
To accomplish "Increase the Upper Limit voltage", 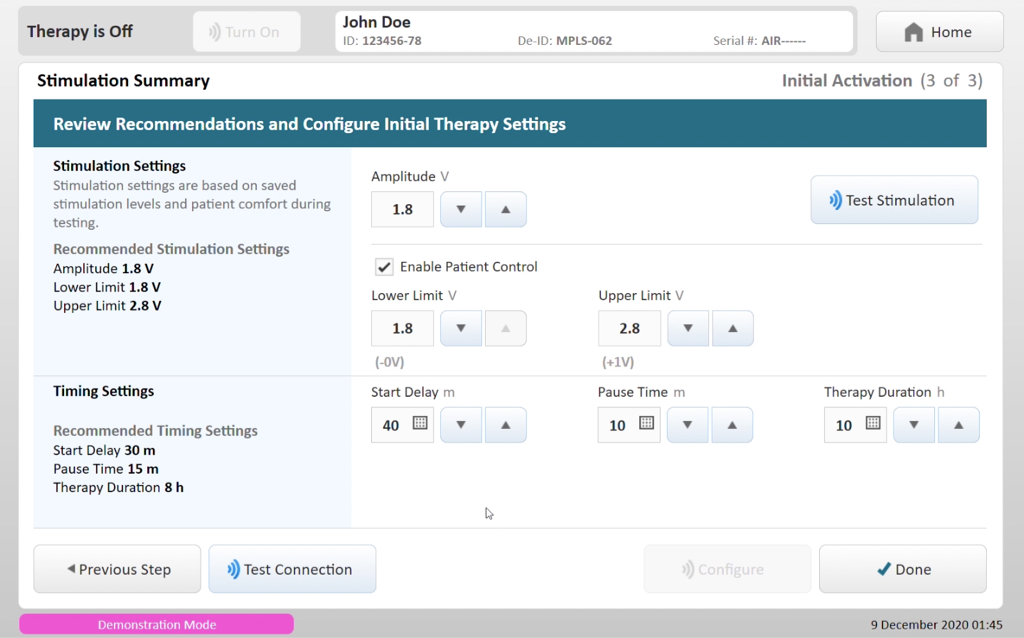I will [x=733, y=328].
